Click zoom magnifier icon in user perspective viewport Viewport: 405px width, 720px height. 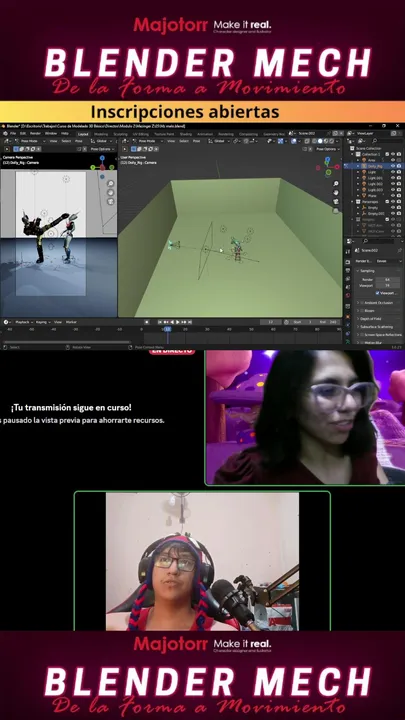pos(336,184)
